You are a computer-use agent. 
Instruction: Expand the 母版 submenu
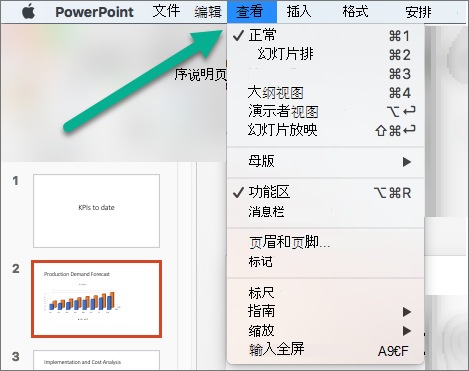coord(325,161)
